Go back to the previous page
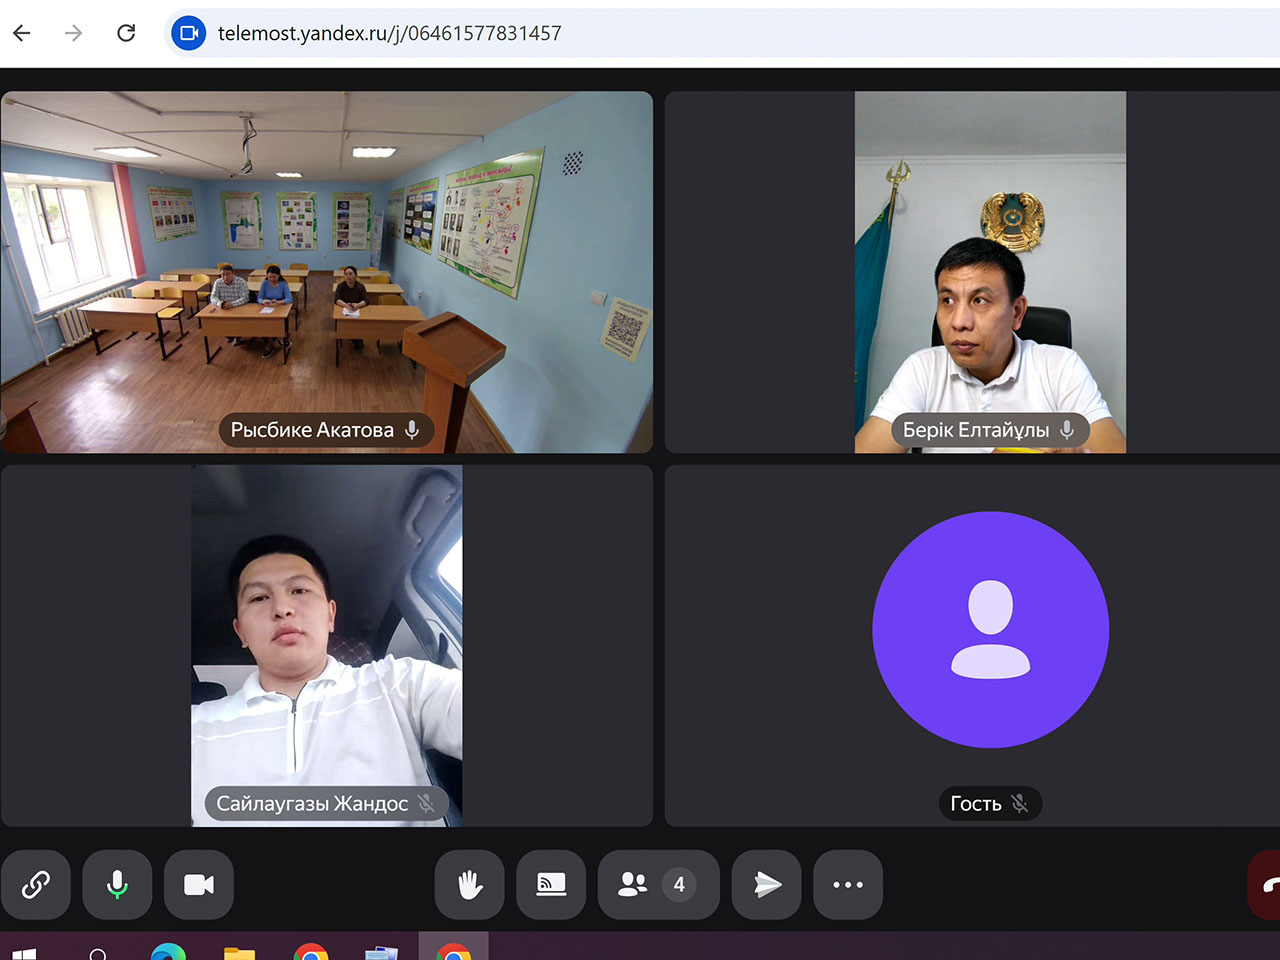The image size is (1280, 960). pos(22,33)
